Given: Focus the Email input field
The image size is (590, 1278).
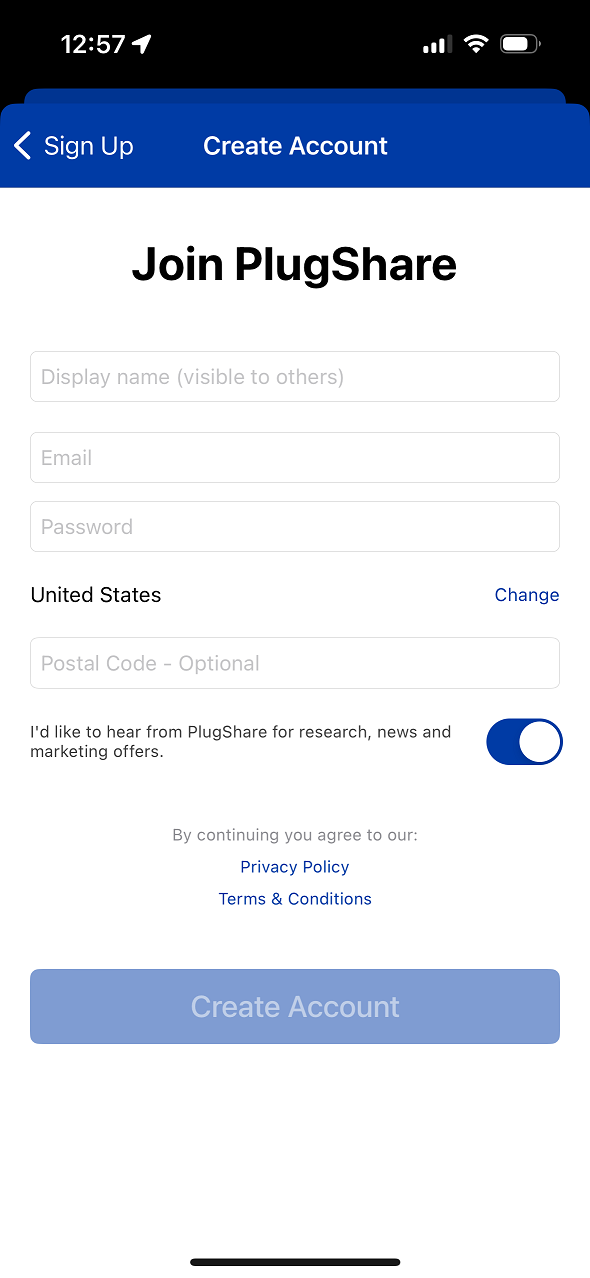Looking at the screenshot, I should (x=295, y=458).
